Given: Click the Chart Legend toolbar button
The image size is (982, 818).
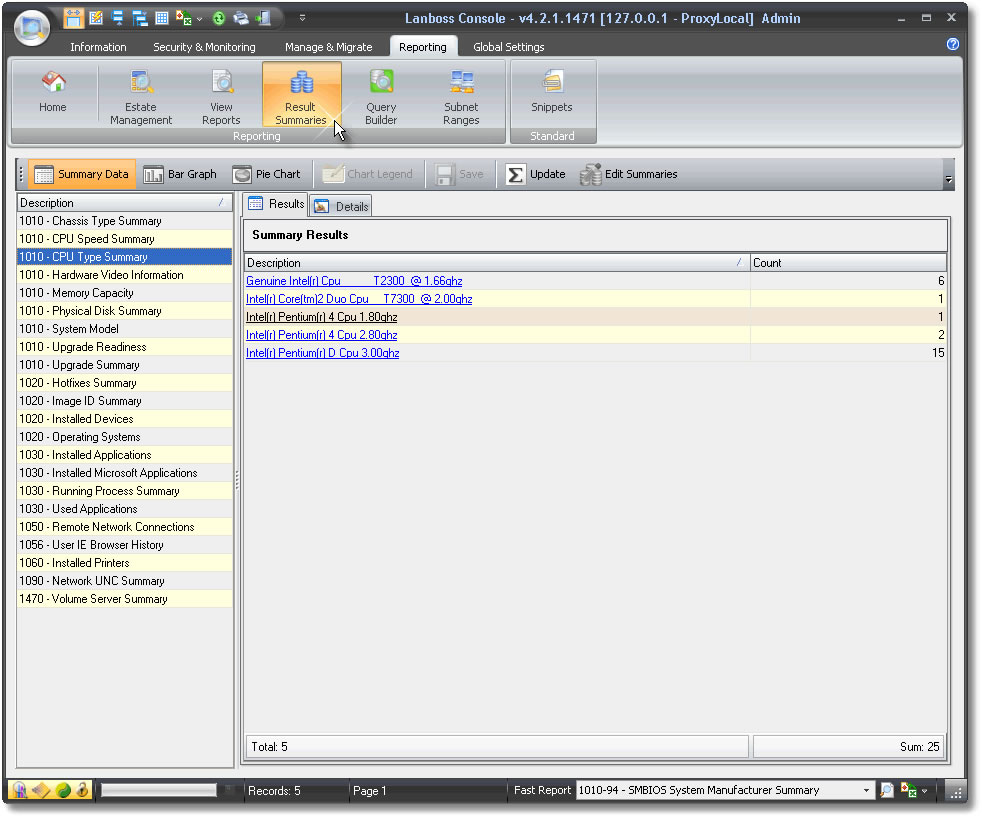Looking at the screenshot, I should [x=368, y=174].
